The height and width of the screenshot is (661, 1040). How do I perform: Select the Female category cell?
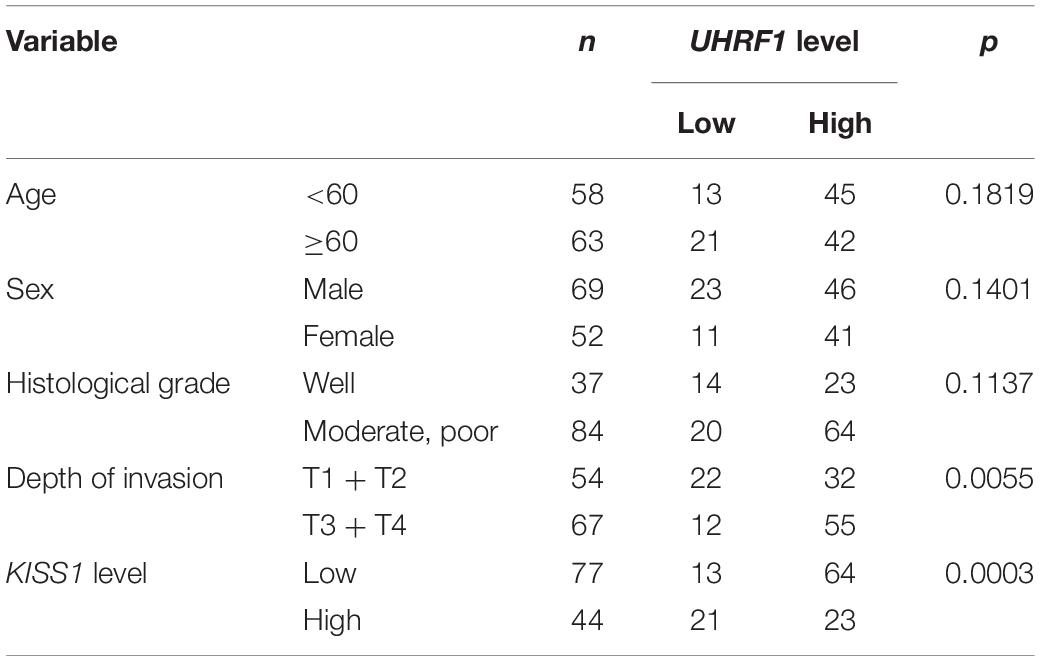coord(348,337)
